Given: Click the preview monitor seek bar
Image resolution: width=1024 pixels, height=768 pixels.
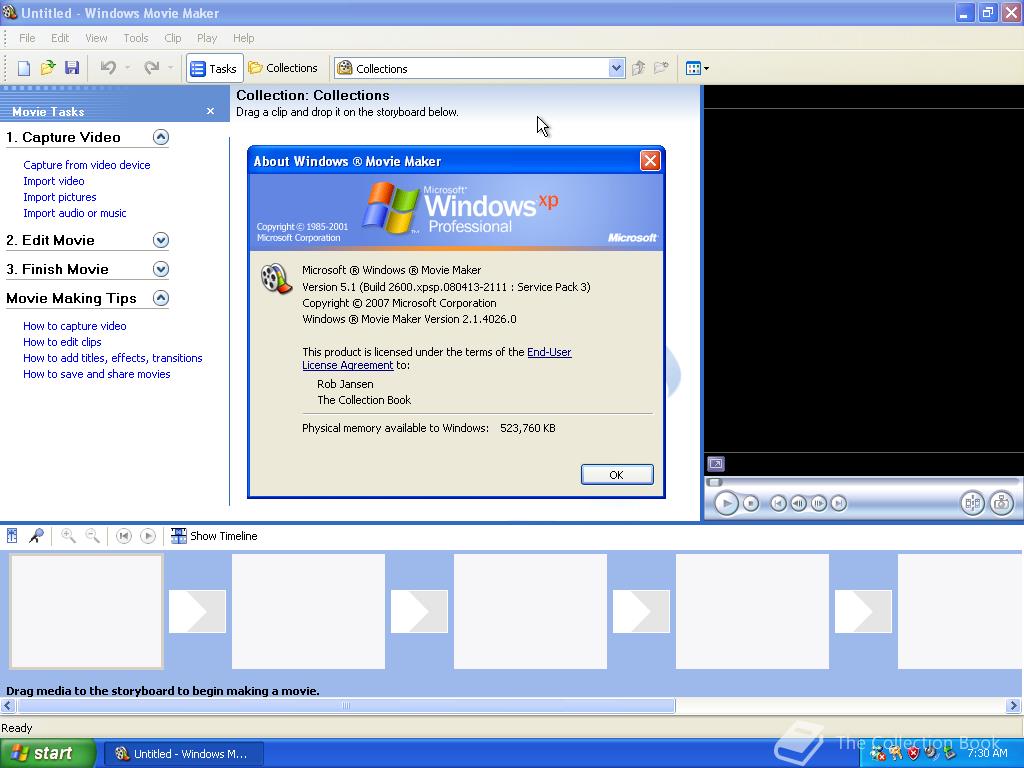Looking at the screenshot, I should click(x=863, y=482).
